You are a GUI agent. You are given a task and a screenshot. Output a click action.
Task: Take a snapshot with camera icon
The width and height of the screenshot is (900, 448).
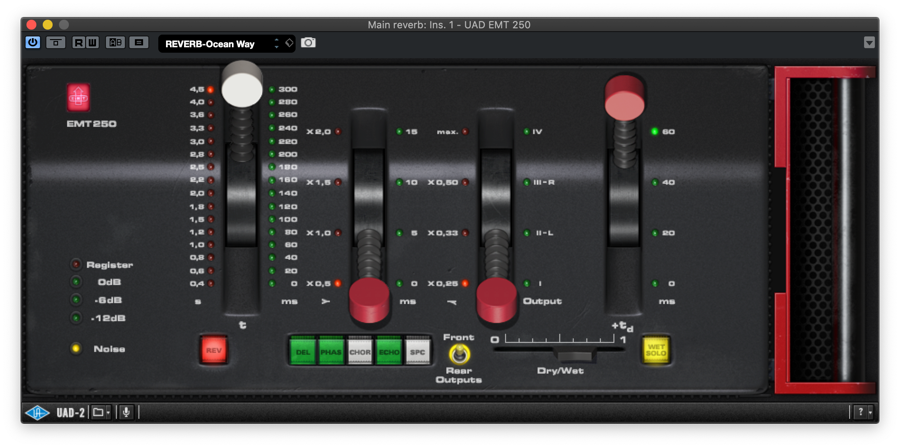[308, 43]
